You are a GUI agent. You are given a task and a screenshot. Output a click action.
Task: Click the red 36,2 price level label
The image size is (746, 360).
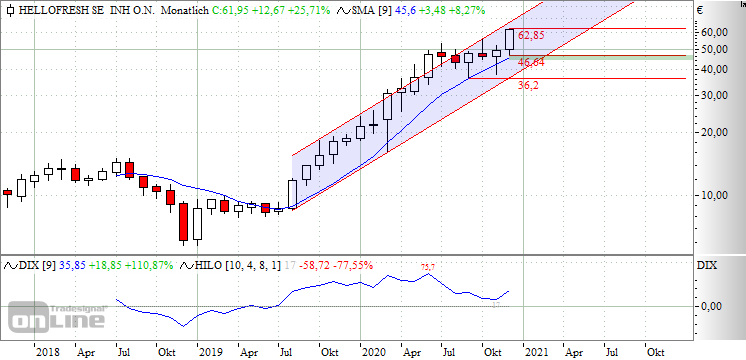pos(529,85)
